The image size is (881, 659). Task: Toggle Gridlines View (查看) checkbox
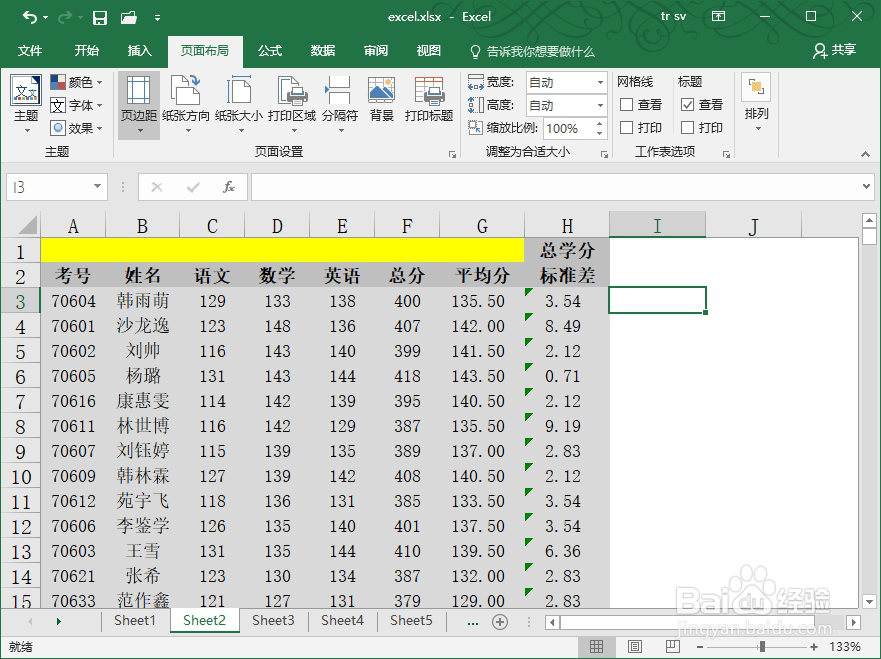click(x=626, y=104)
